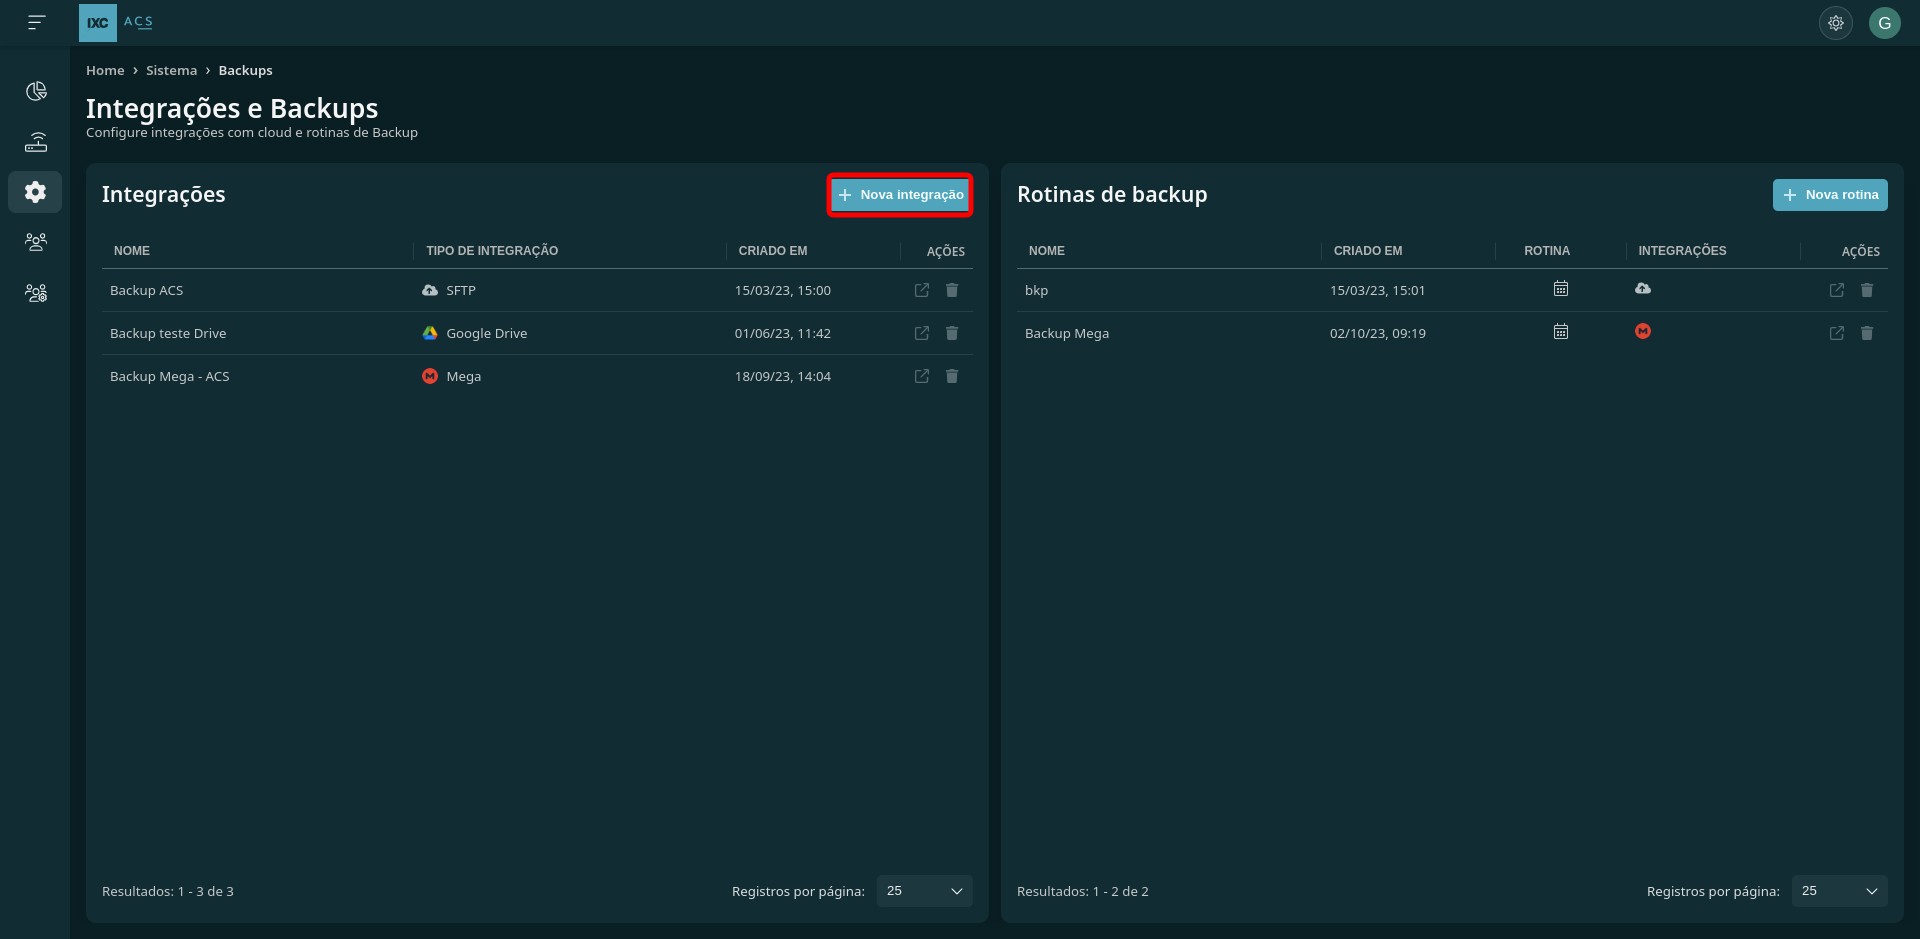Open edit icon for Backup teste Drive

pyautogui.click(x=922, y=333)
